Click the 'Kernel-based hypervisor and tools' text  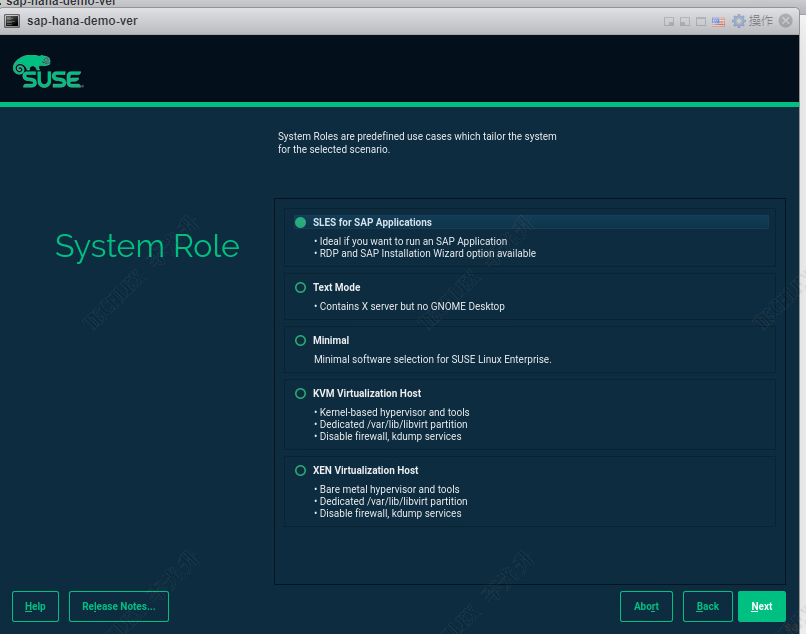[x=394, y=412]
